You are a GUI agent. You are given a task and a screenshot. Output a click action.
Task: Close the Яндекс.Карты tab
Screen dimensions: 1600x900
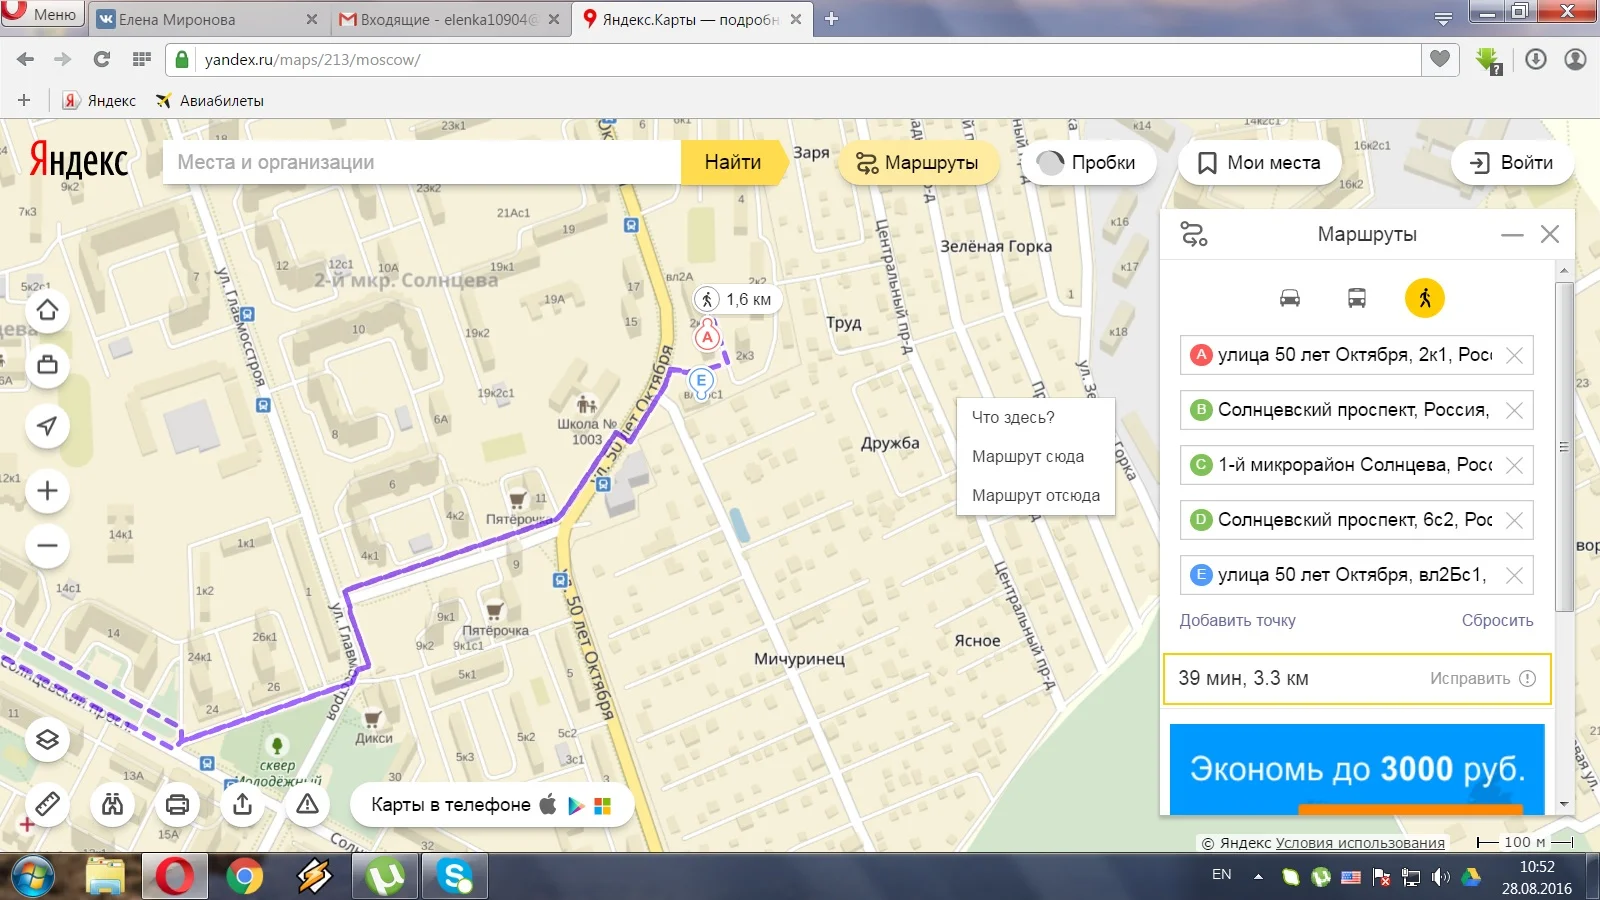[x=796, y=19]
